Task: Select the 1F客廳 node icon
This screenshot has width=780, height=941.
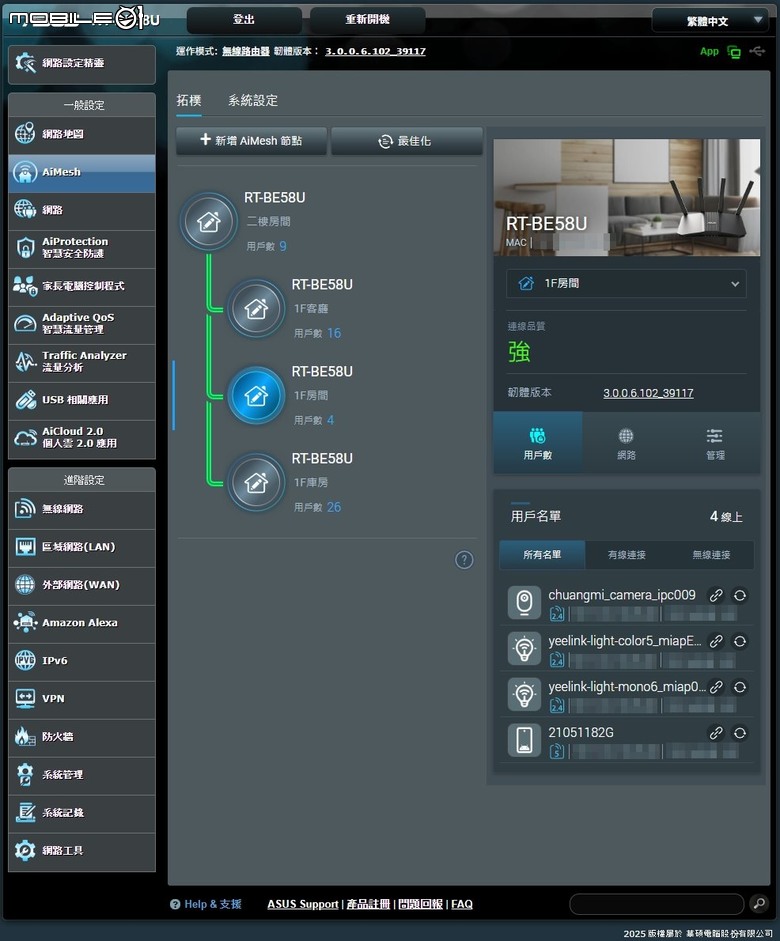Action: tap(256, 308)
